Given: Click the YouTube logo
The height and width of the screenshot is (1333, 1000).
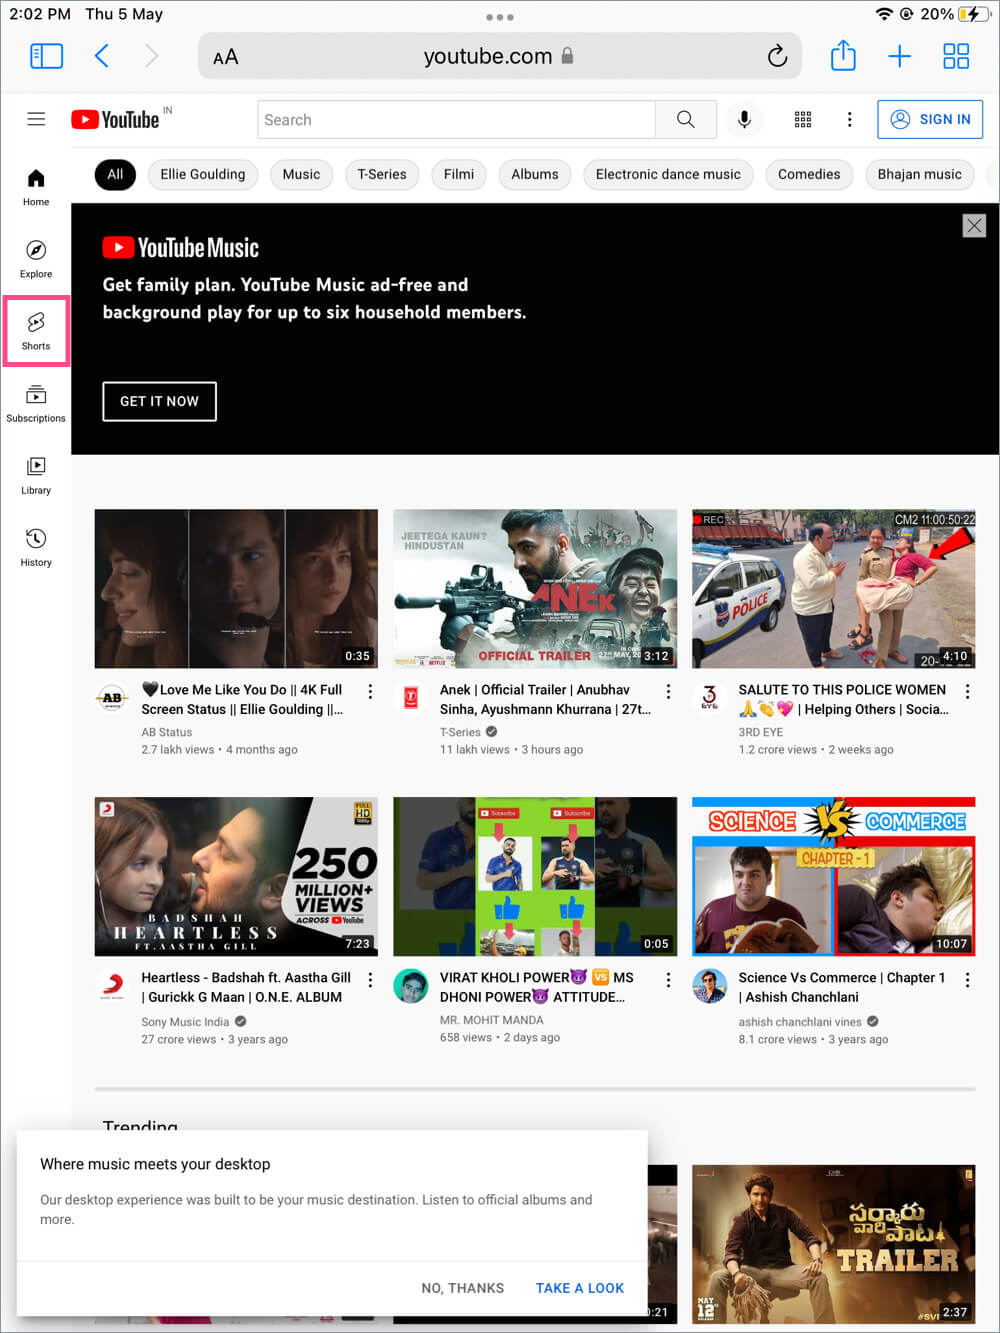Looking at the screenshot, I should pyautogui.click(x=116, y=119).
